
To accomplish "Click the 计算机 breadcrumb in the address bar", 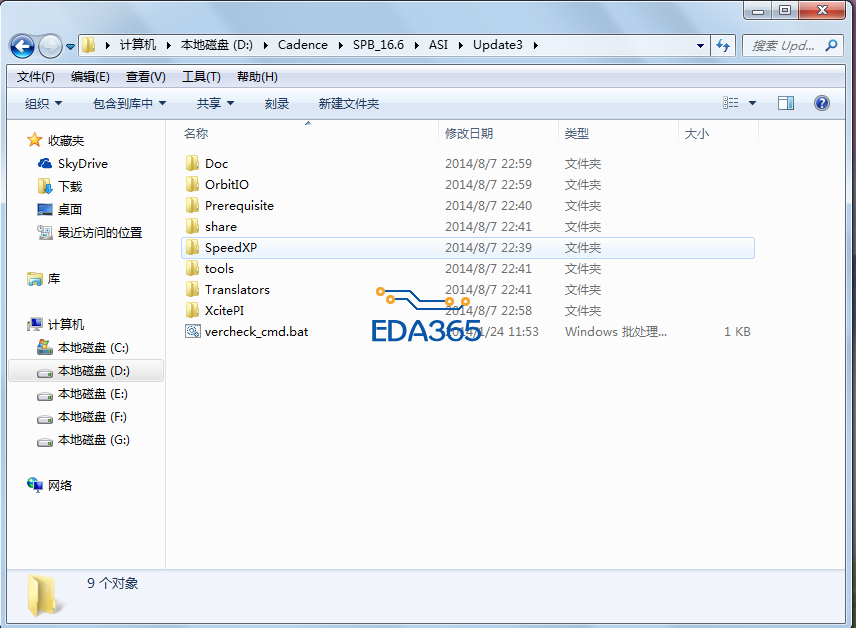I will point(138,45).
